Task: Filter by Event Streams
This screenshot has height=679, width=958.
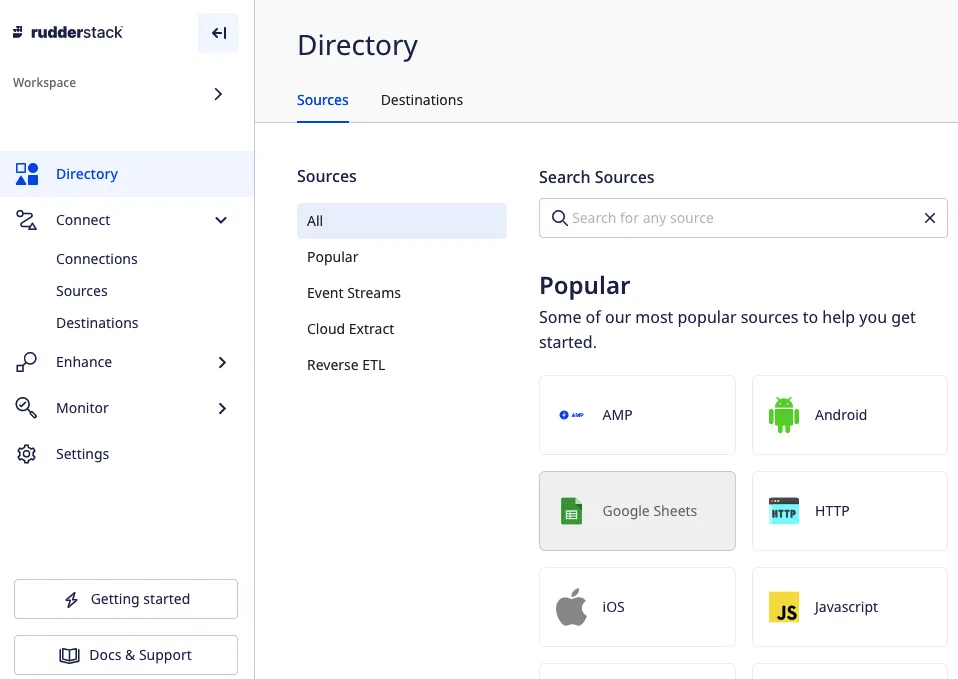Action: [354, 293]
